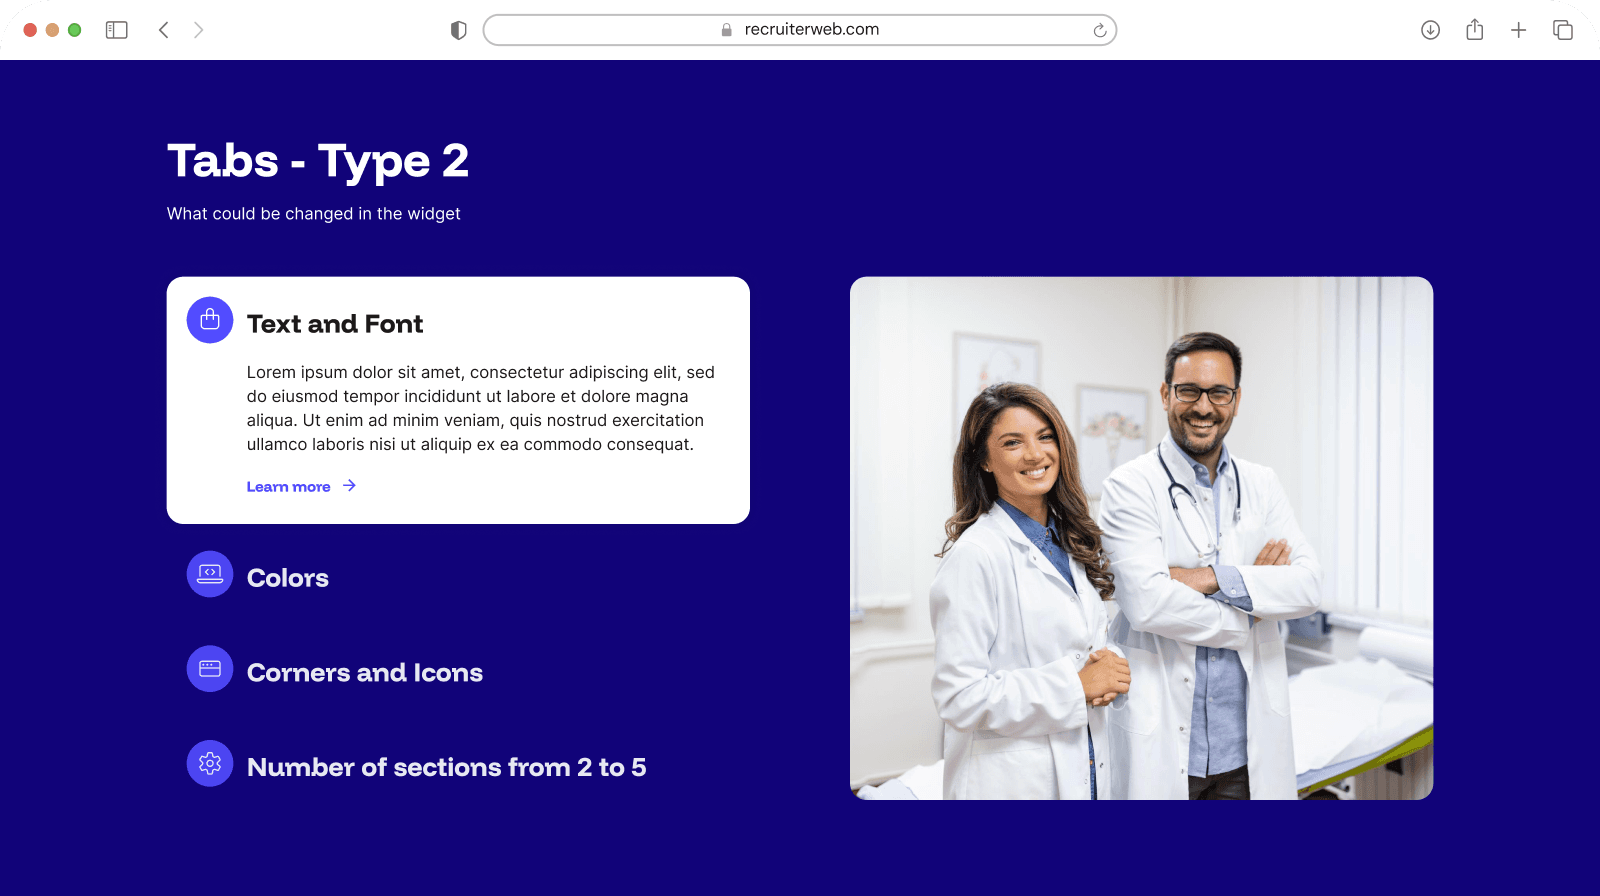The height and width of the screenshot is (896, 1600).
Task: Open a new browser tab
Action: click(x=1518, y=30)
